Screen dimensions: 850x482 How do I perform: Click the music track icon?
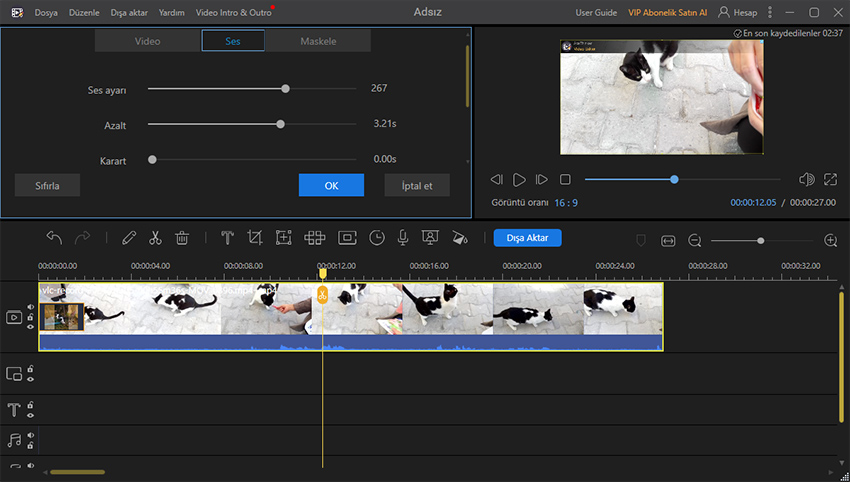tap(14, 440)
